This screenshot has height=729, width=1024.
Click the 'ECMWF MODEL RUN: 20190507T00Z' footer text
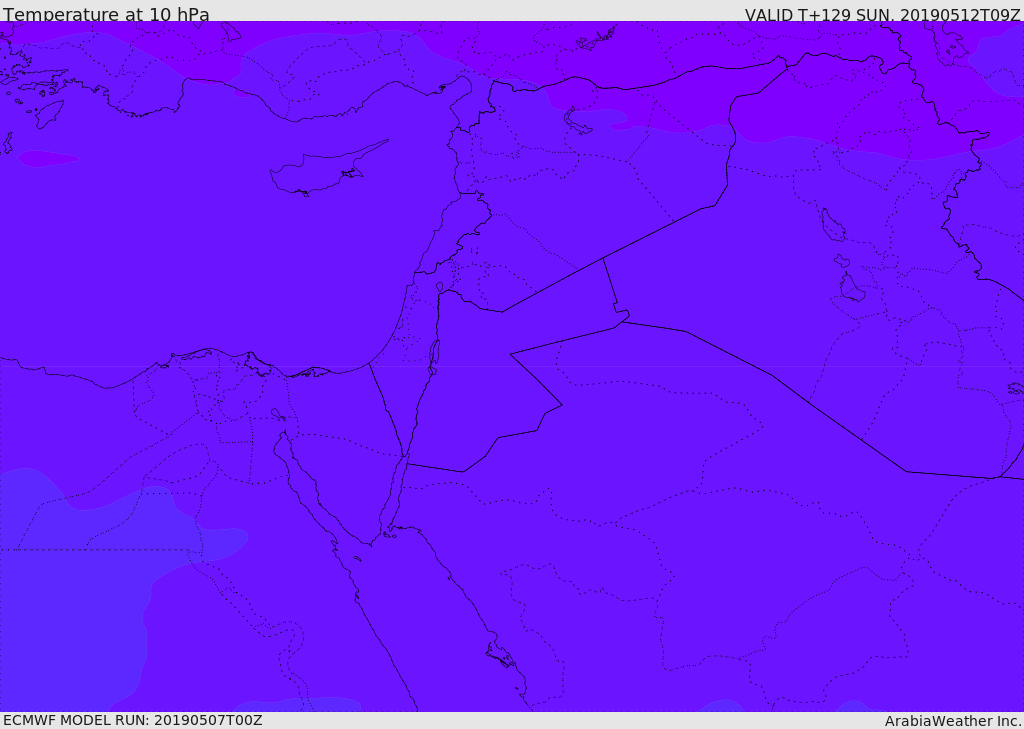coord(133,721)
